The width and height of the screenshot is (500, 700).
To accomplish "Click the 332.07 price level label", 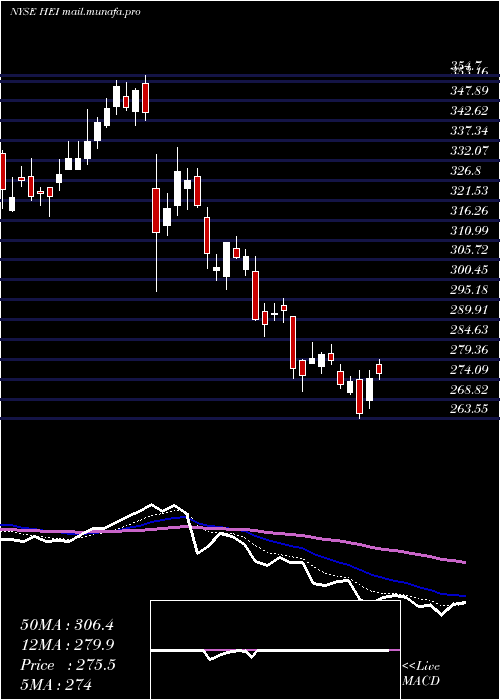I will pyautogui.click(x=469, y=151).
